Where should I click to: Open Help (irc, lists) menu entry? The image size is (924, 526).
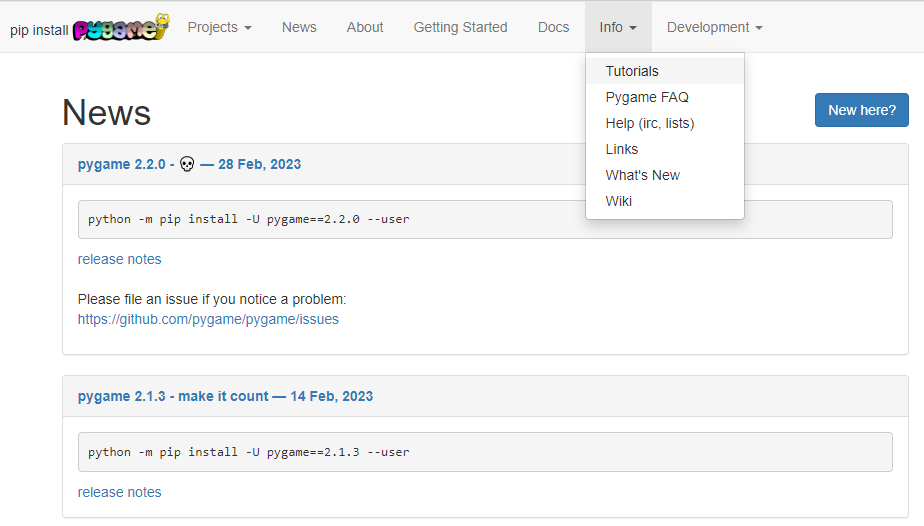[x=665, y=123]
